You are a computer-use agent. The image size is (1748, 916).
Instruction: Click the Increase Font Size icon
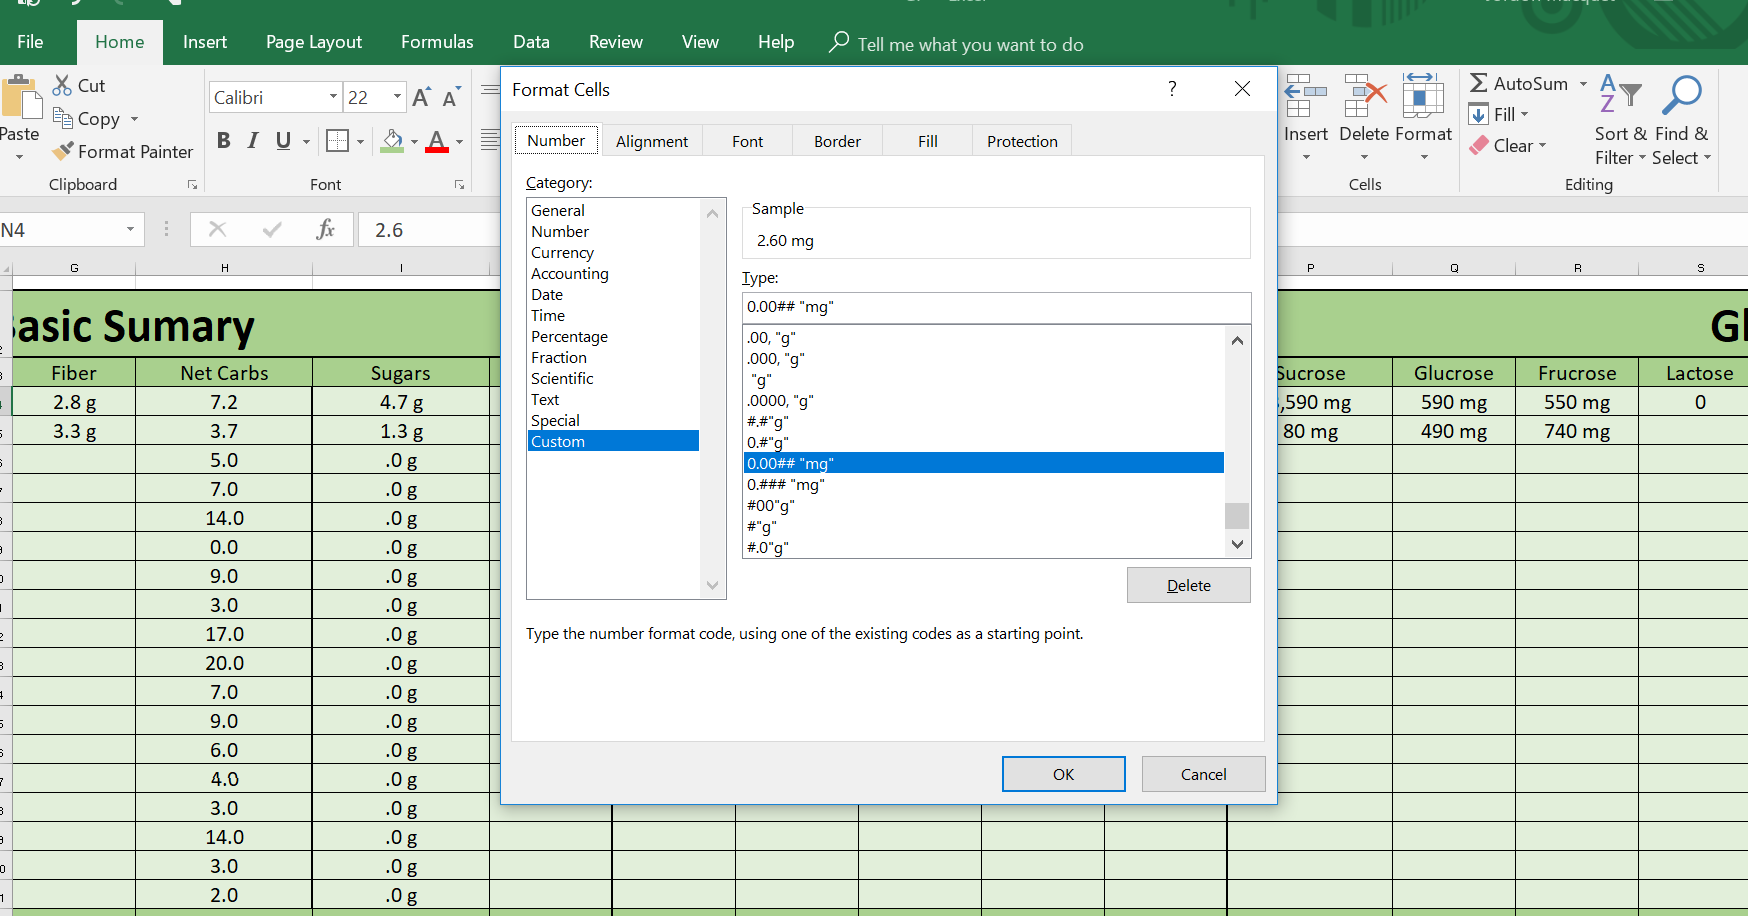[x=421, y=97]
